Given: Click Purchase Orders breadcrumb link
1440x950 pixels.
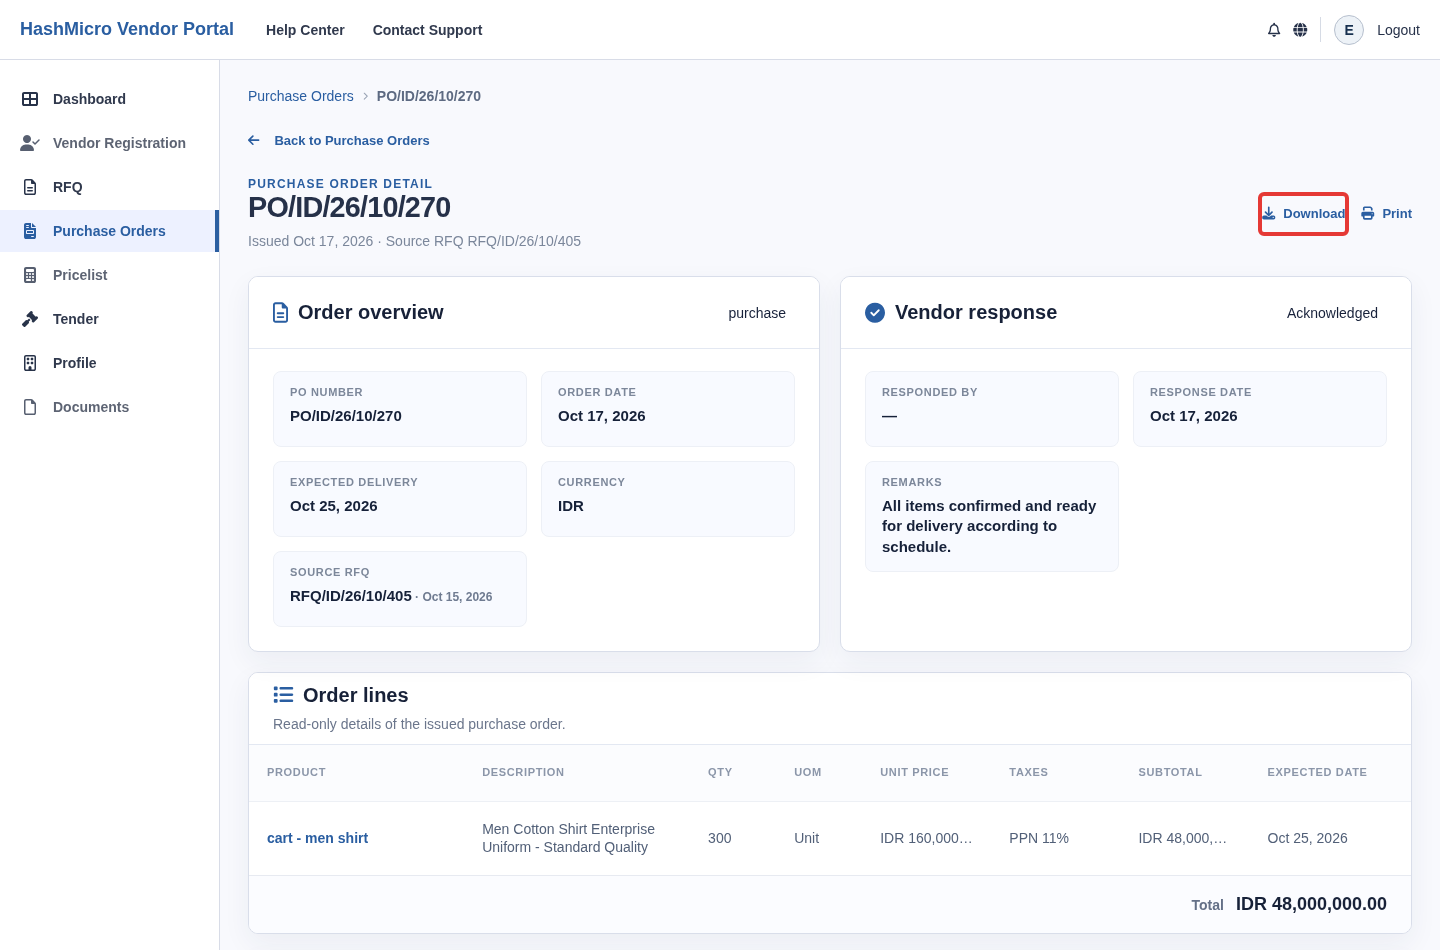Looking at the screenshot, I should click(301, 96).
